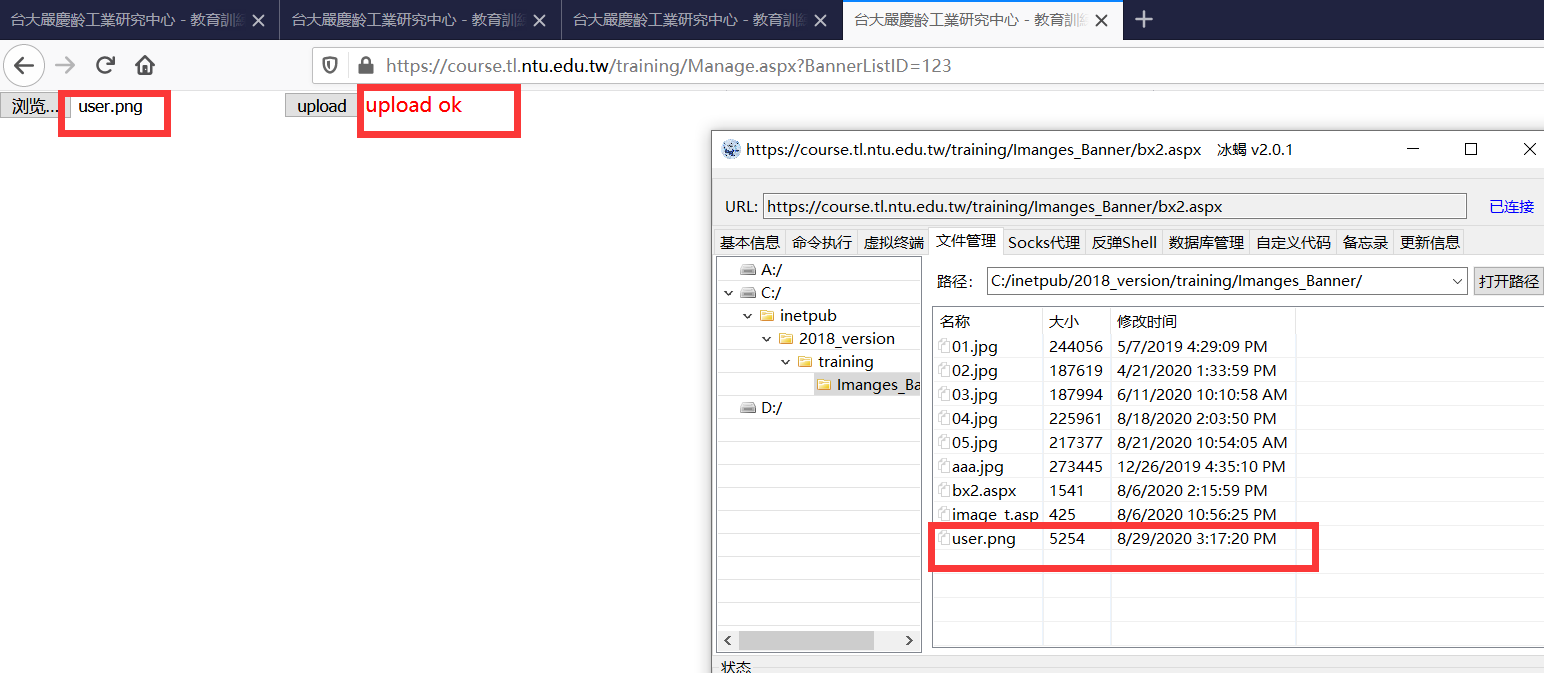
Task: Maximize the 冰蝎 v2.0.1 window
Action: click(1471, 149)
